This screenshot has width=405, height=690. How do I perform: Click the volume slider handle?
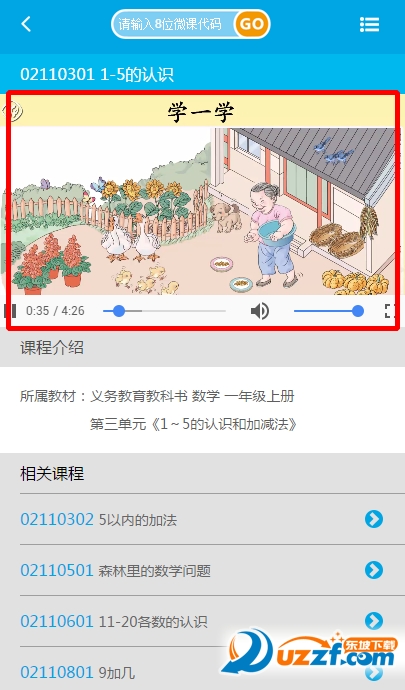point(358,311)
